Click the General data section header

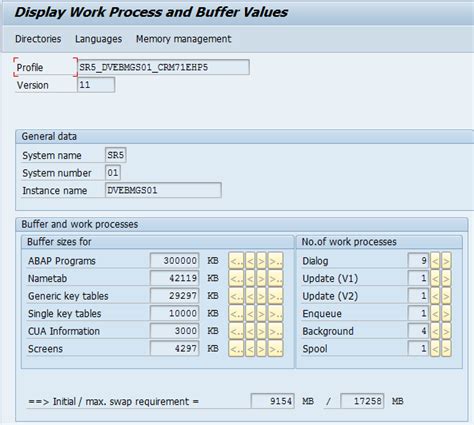[245, 137]
